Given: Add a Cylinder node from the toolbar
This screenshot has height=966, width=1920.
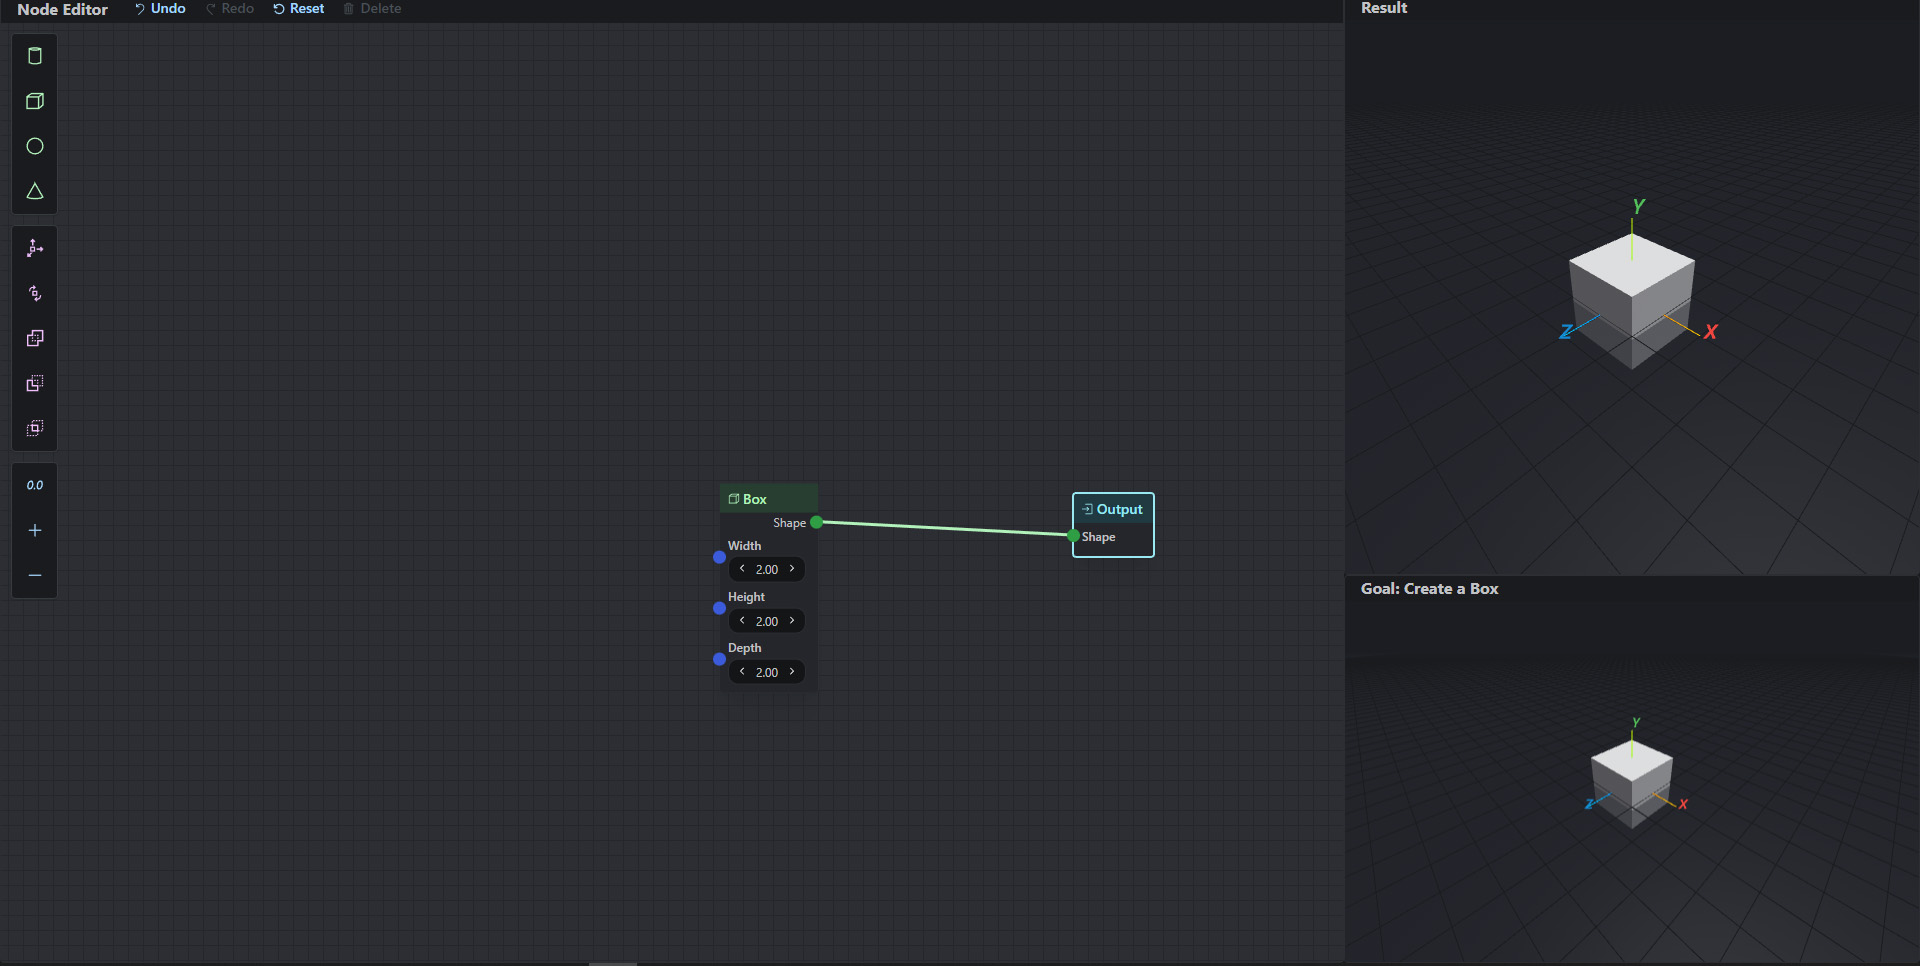Looking at the screenshot, I should (x=35, y=56).
